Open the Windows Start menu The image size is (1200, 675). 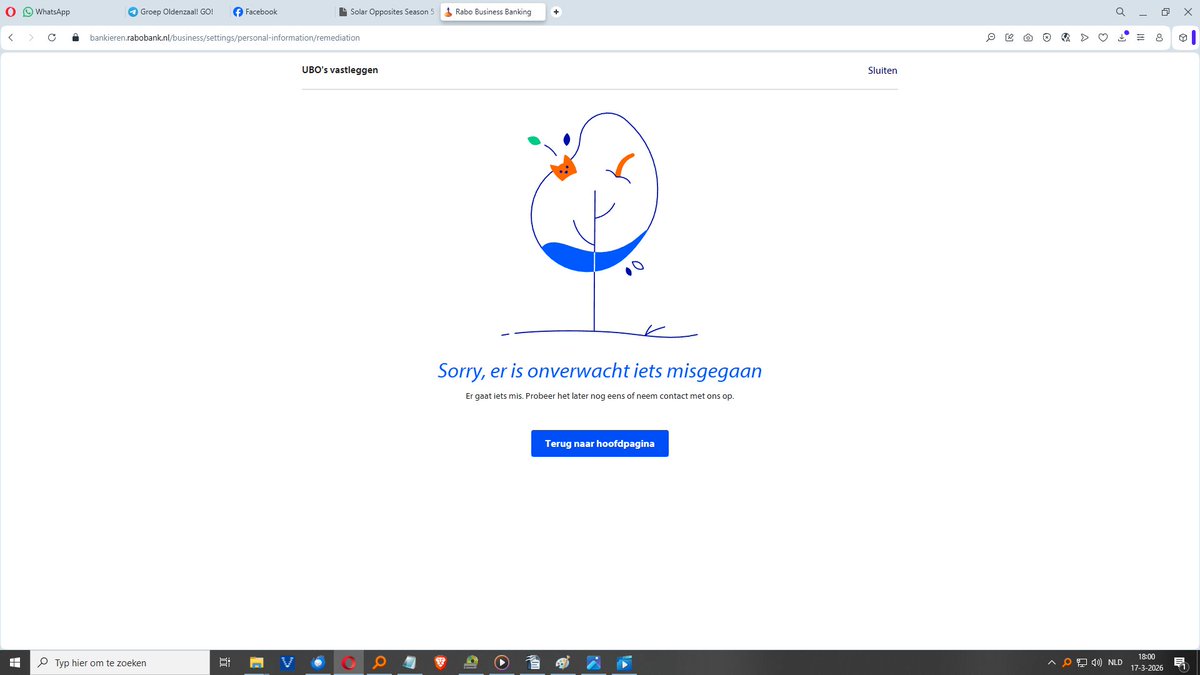pos(14,662)
